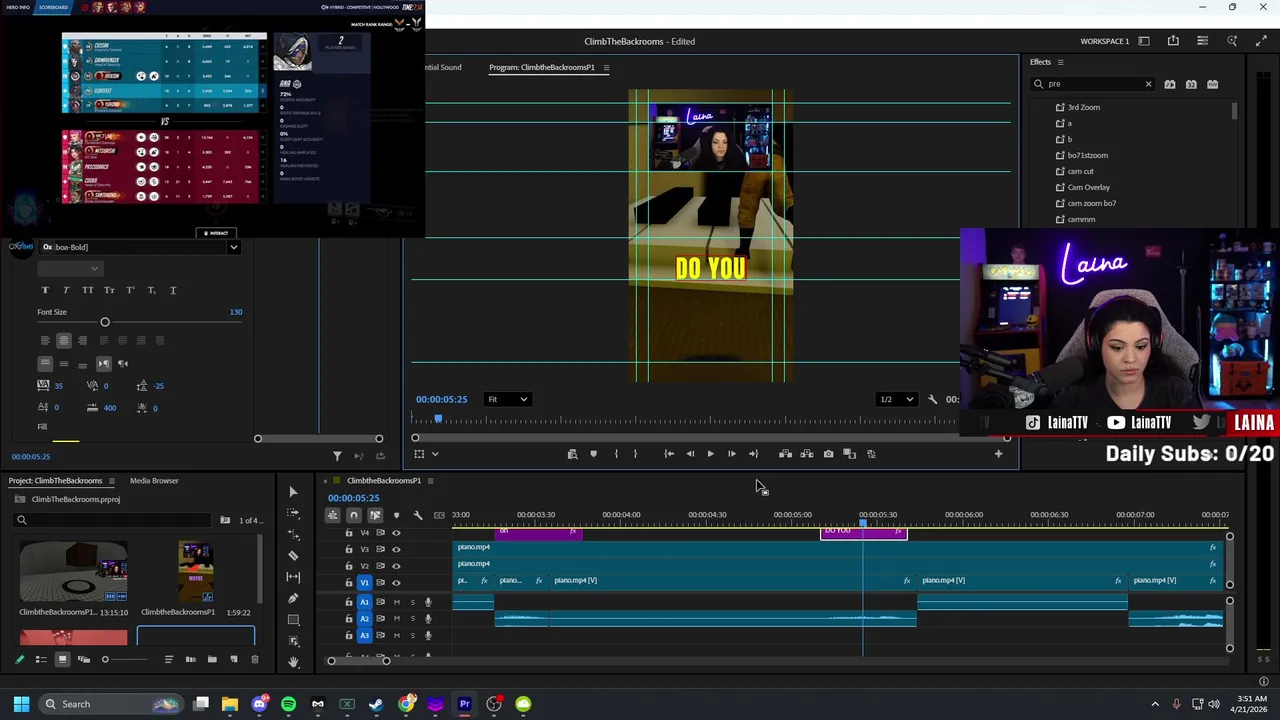1280x720 pixels.
Task: Click the Font Size slider handle
Action: coord(105,322)
